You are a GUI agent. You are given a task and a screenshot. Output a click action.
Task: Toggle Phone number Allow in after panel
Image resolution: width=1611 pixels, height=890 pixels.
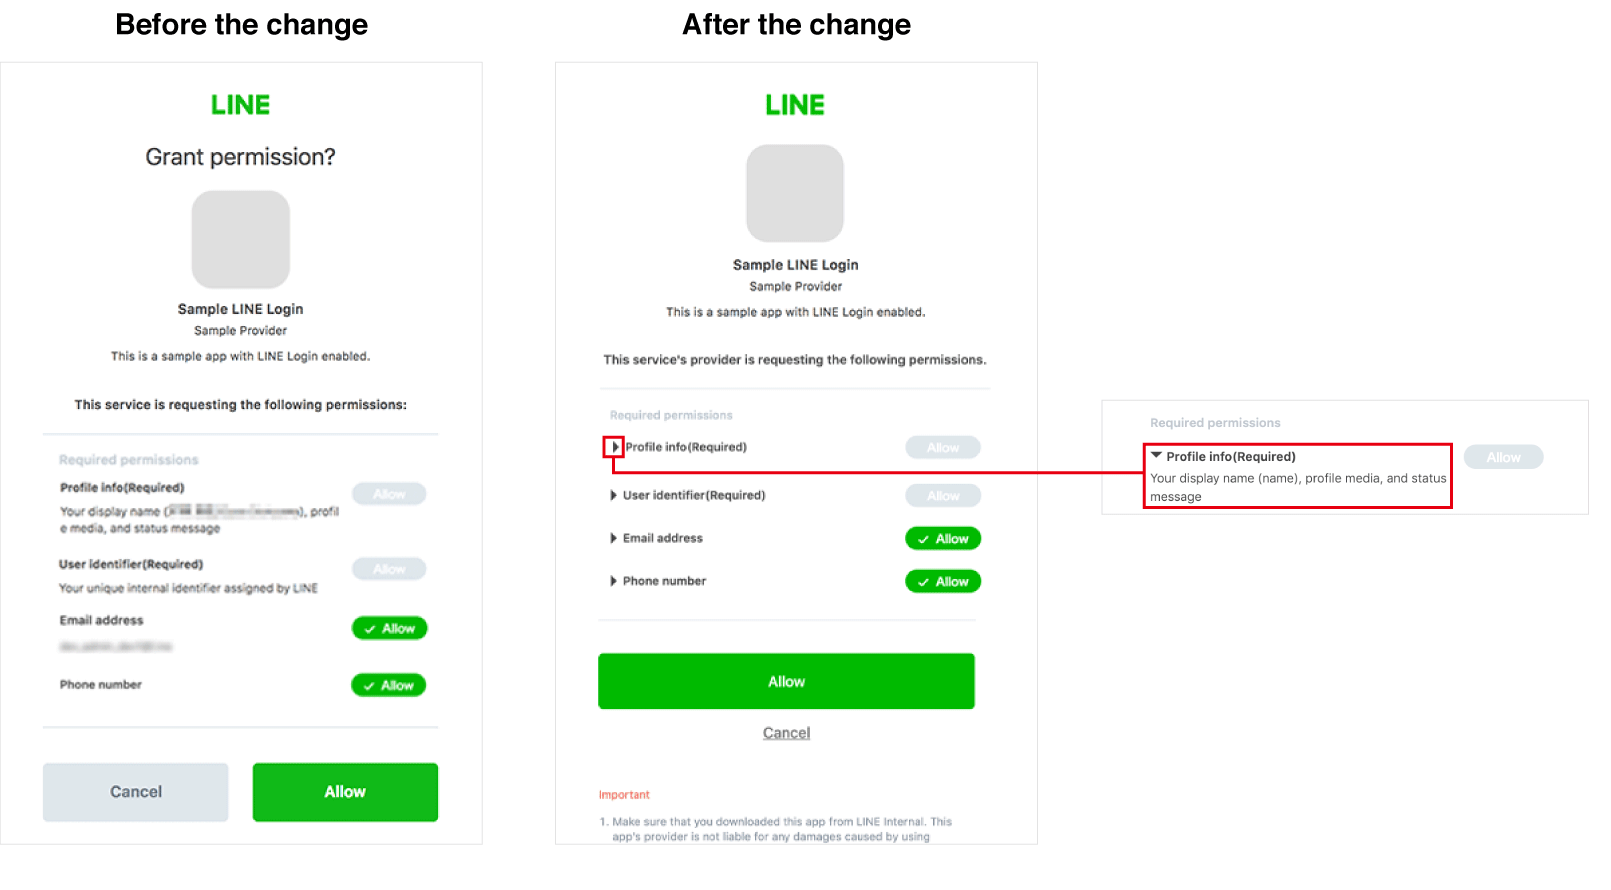coord(943,581)
